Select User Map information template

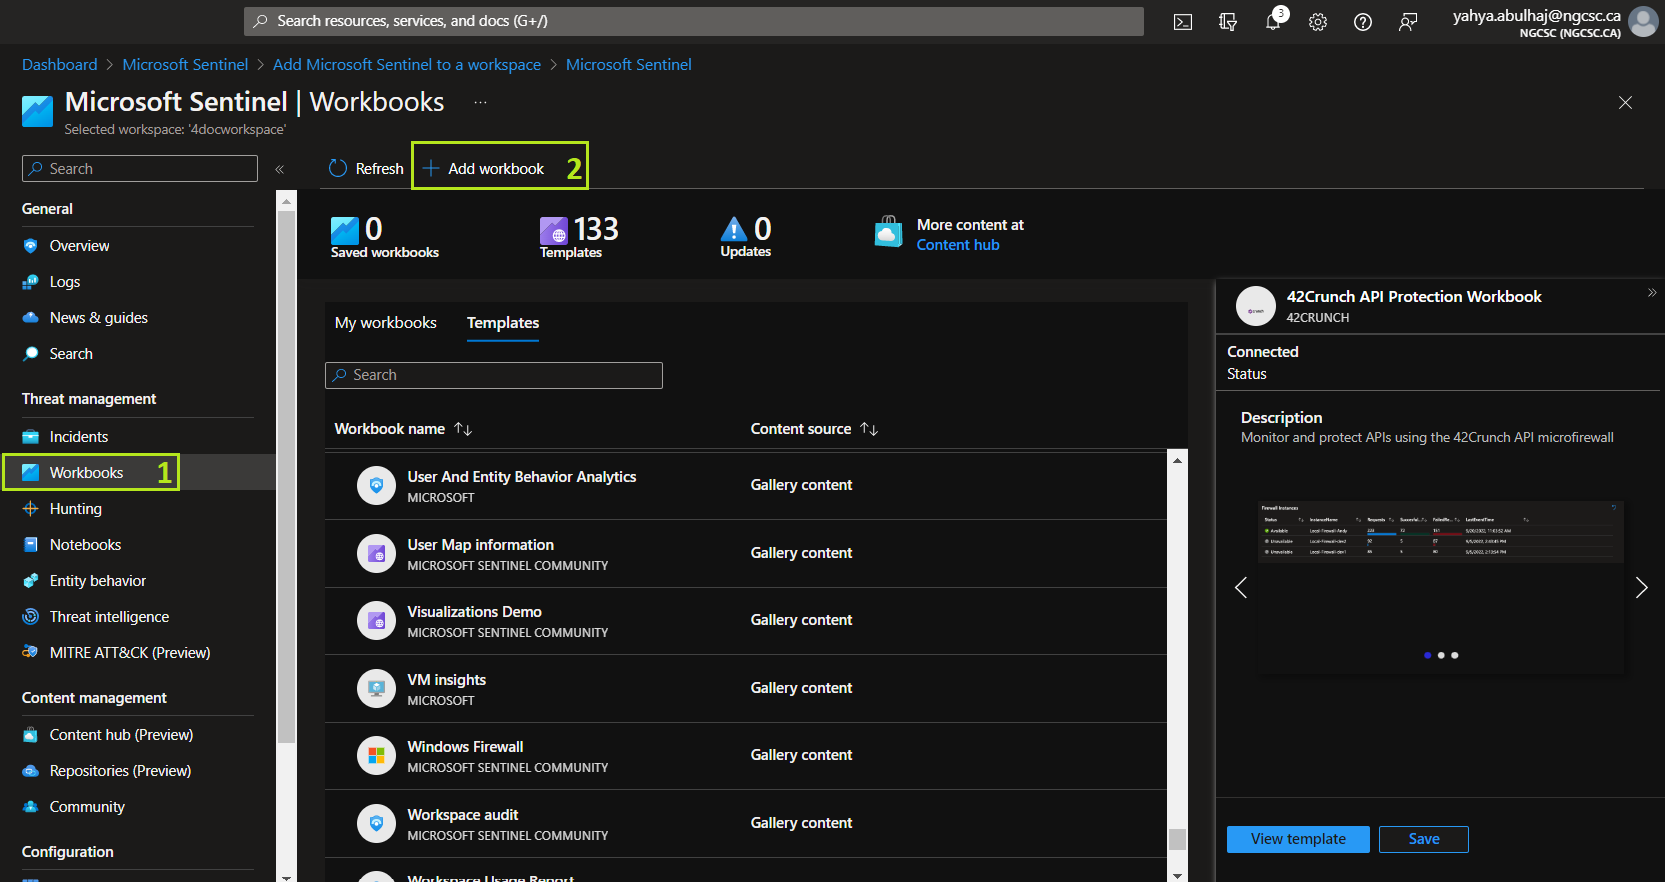[x=746, y=554]
